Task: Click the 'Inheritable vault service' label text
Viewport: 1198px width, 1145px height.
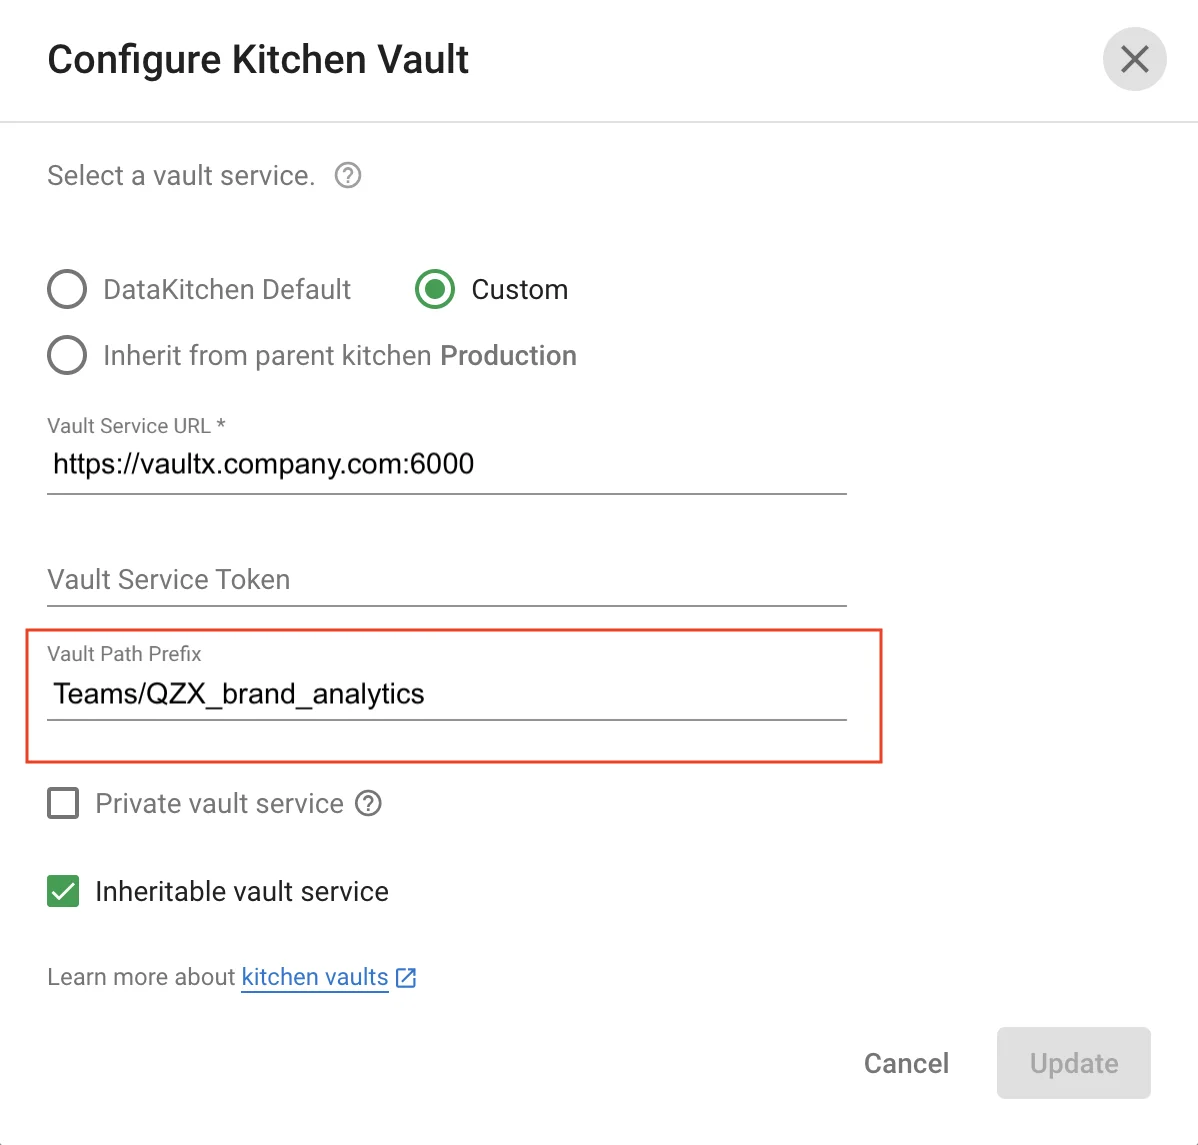Action: tap(242, 892)
